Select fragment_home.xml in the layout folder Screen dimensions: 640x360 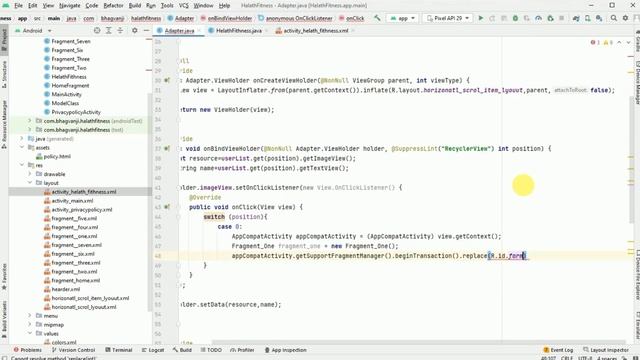(76, 280)
